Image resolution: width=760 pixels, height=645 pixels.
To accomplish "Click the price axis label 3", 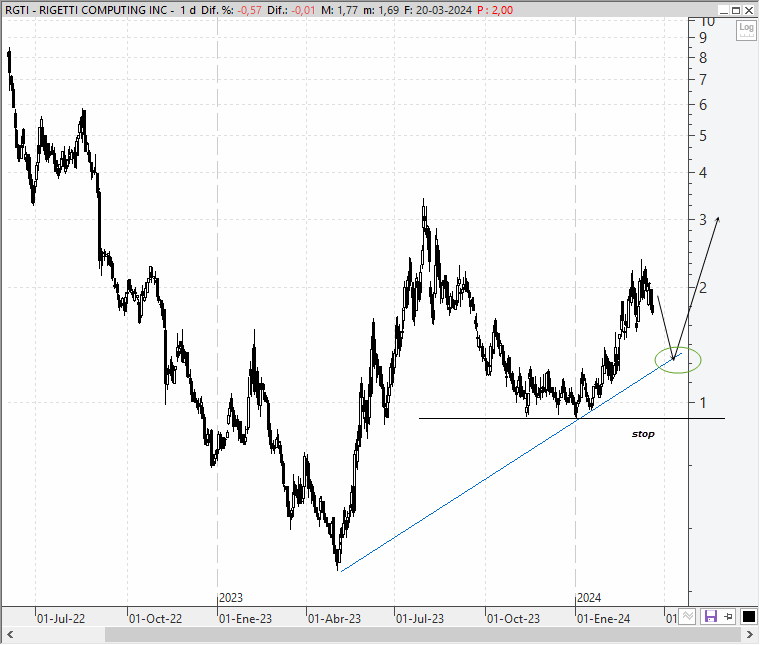I will [703, 220].
